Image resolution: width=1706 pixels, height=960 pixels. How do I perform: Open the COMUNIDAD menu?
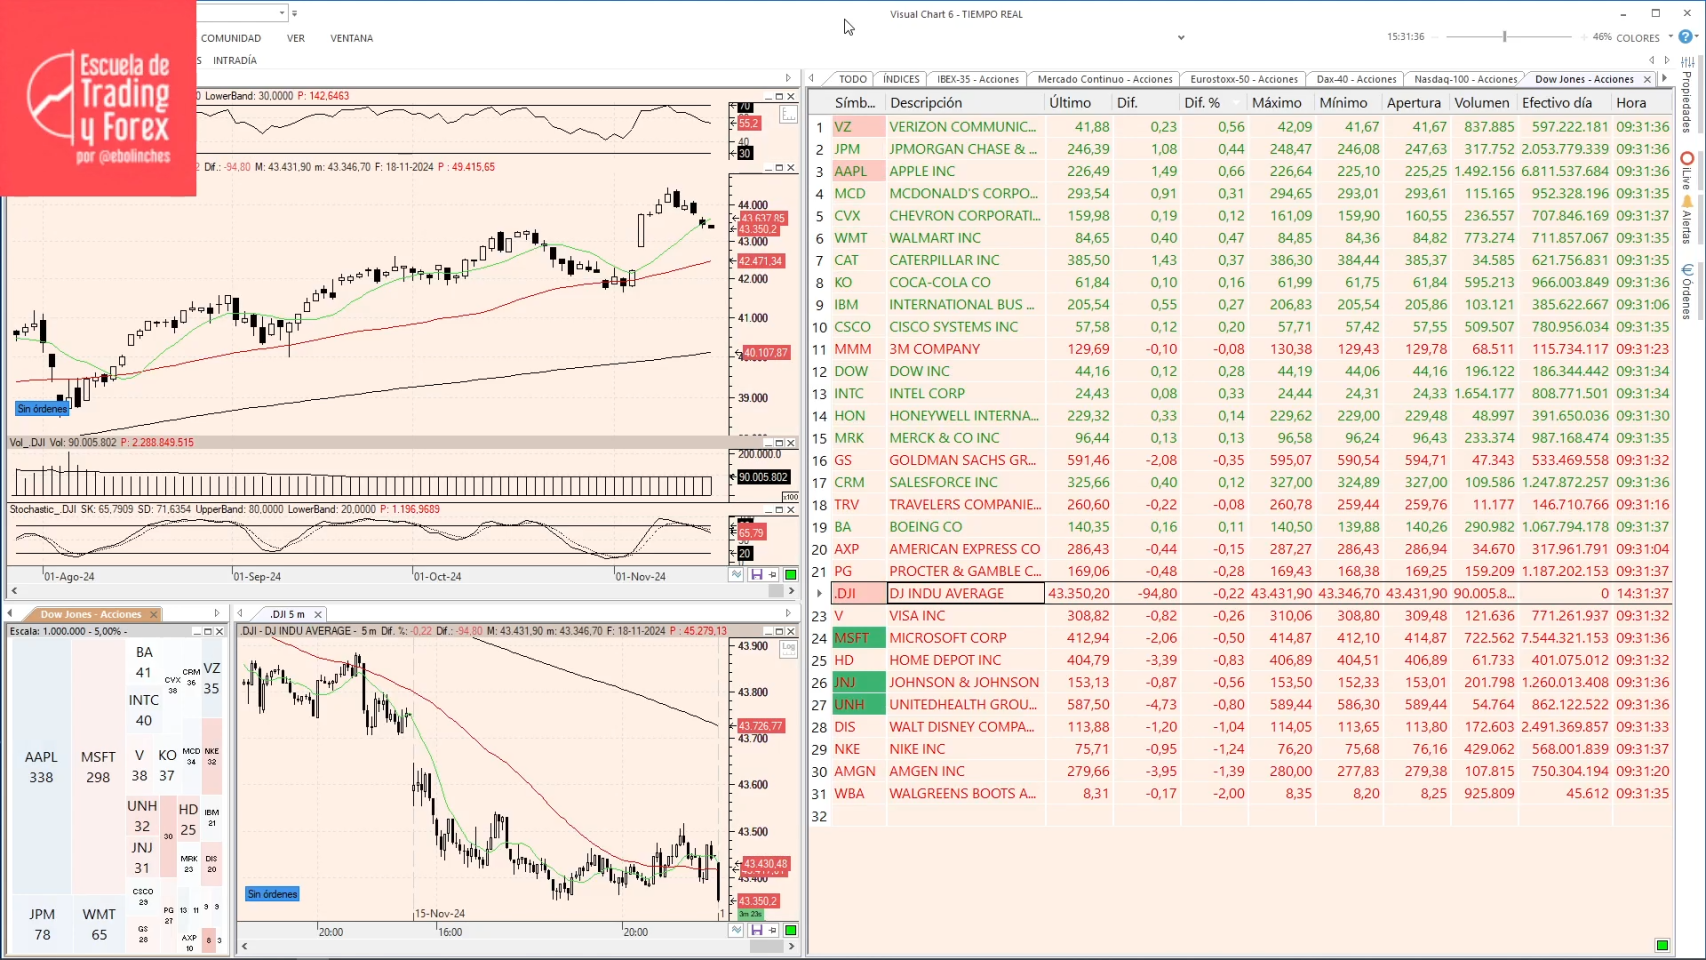231,38
